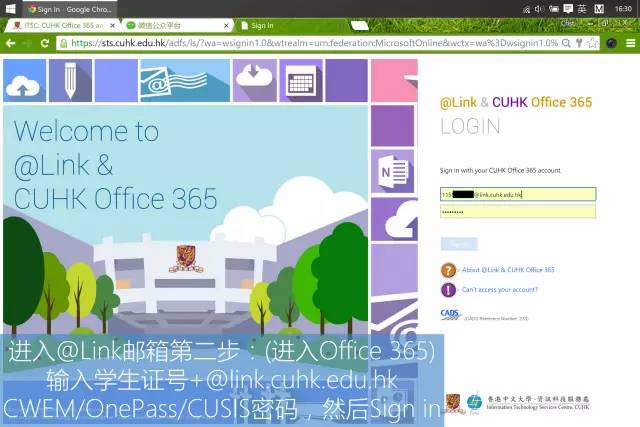Click the calendar tile icon
The width and height of the screenshot is (640, 427).
coord(300,80)
